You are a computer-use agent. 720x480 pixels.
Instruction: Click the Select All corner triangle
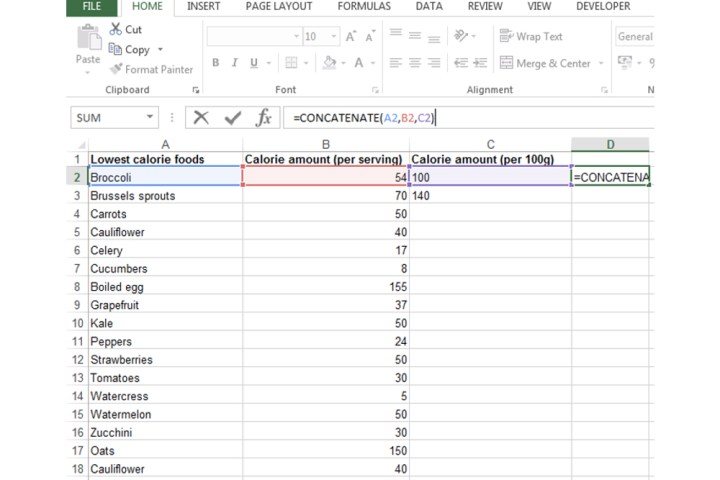coord(81,145)
